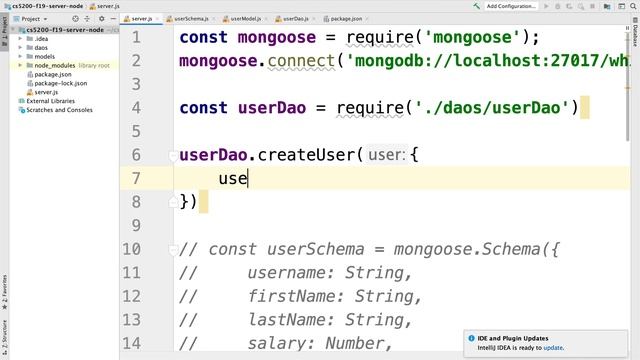Select Scratches and Consoles in the tree
The height and width of the screenshot is (360, 640).
click(x=59, y=110)
